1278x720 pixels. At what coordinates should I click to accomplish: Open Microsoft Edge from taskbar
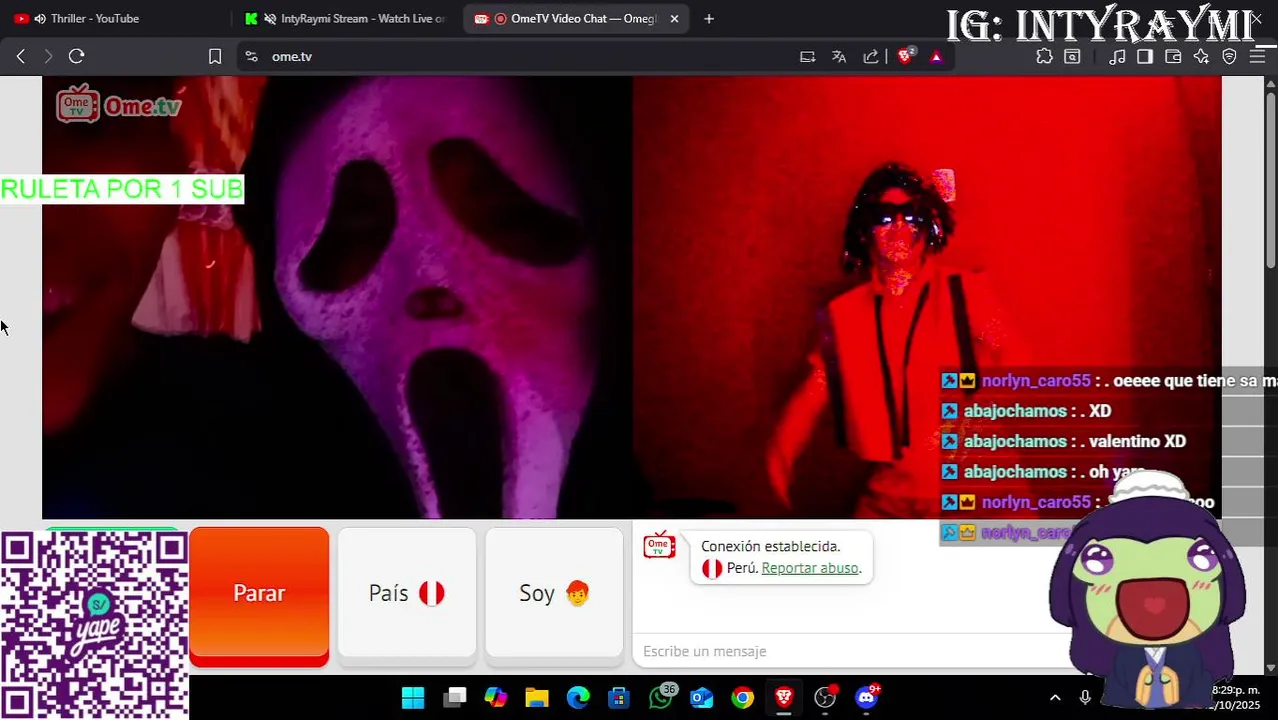578,698
